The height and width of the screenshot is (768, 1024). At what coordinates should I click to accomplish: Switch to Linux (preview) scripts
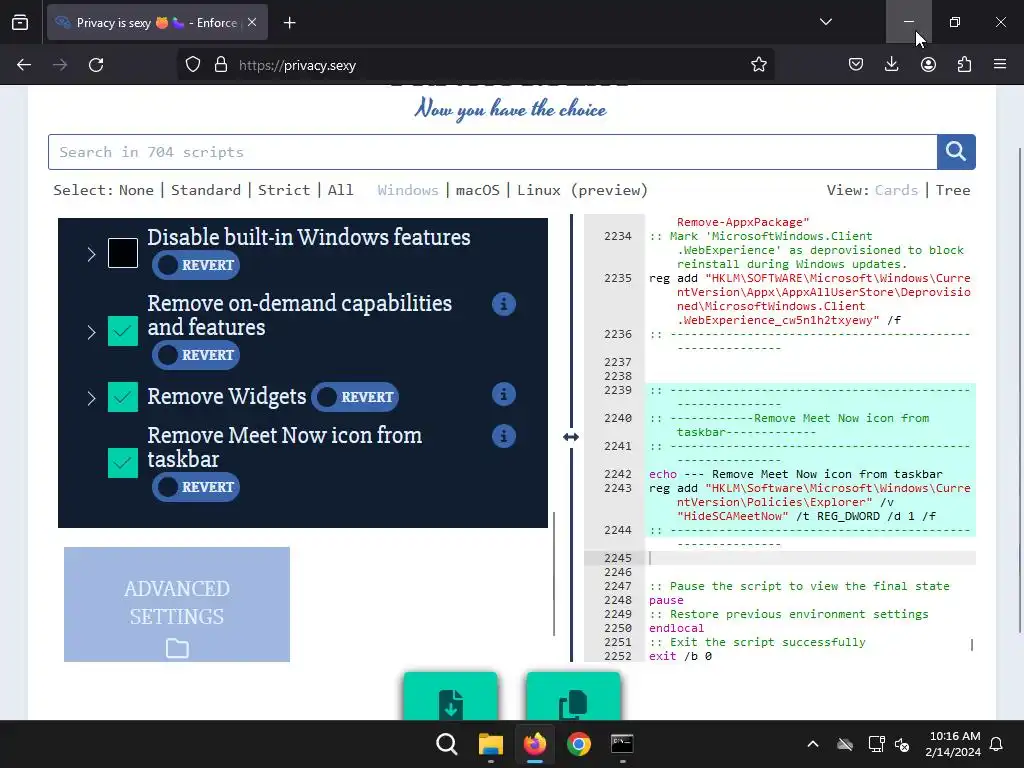tap(582, 190)
